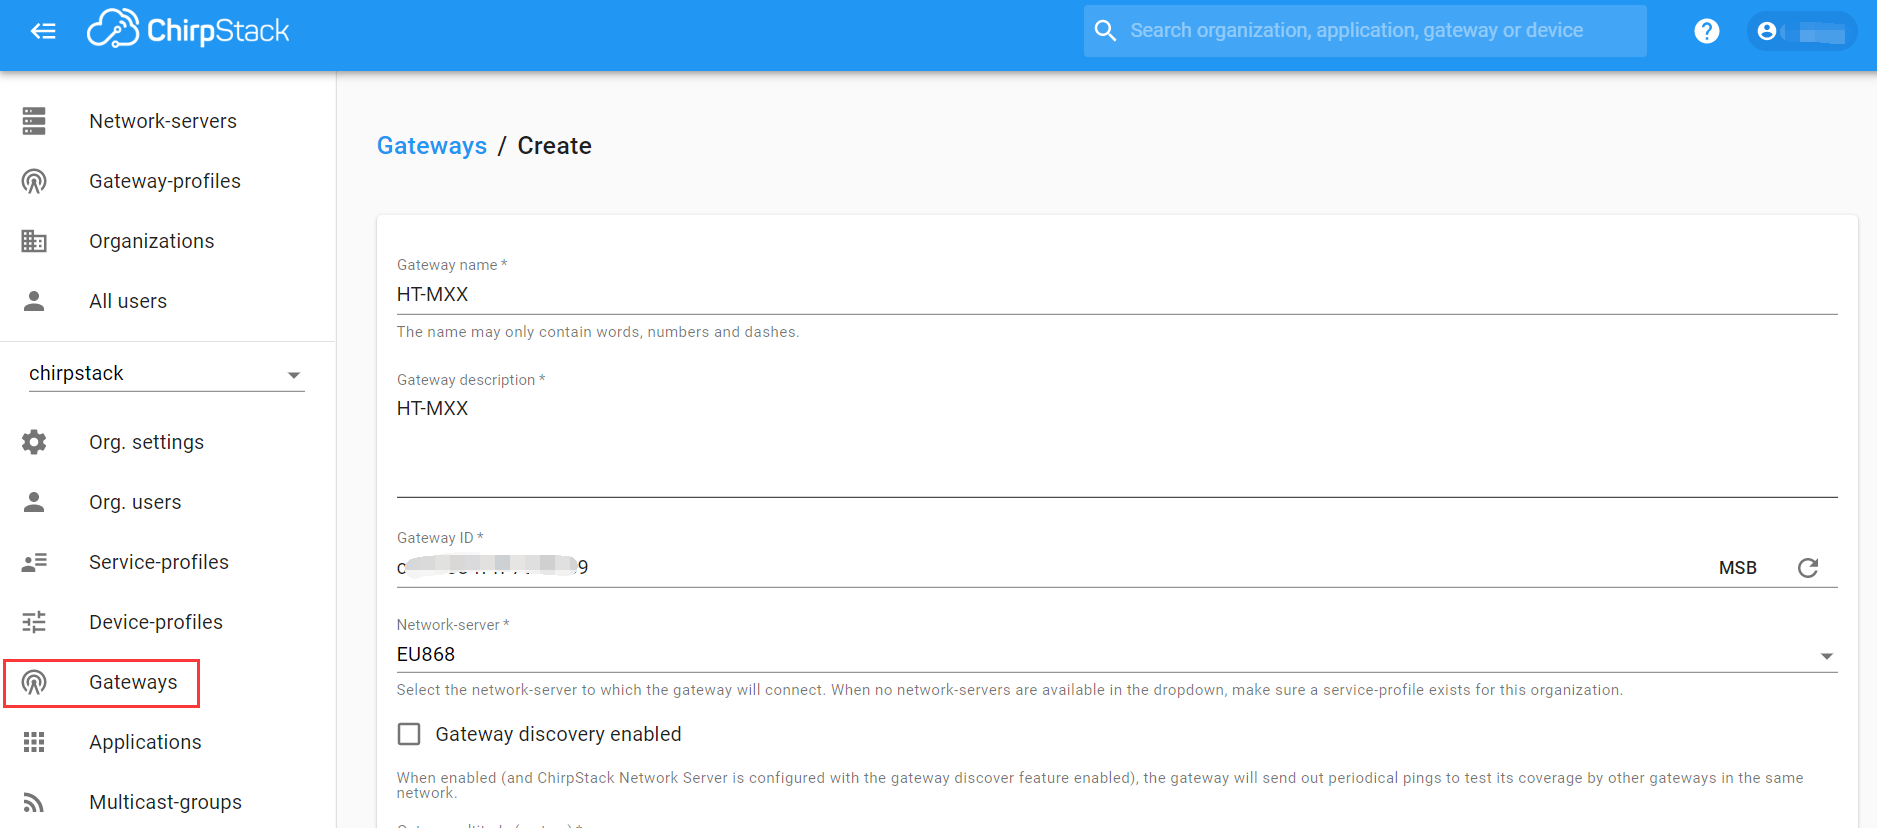This screenshot has height=828, width=1877.
Task: Collapse the sidebar with back arrow icon
Action: [x=43, y=31]
